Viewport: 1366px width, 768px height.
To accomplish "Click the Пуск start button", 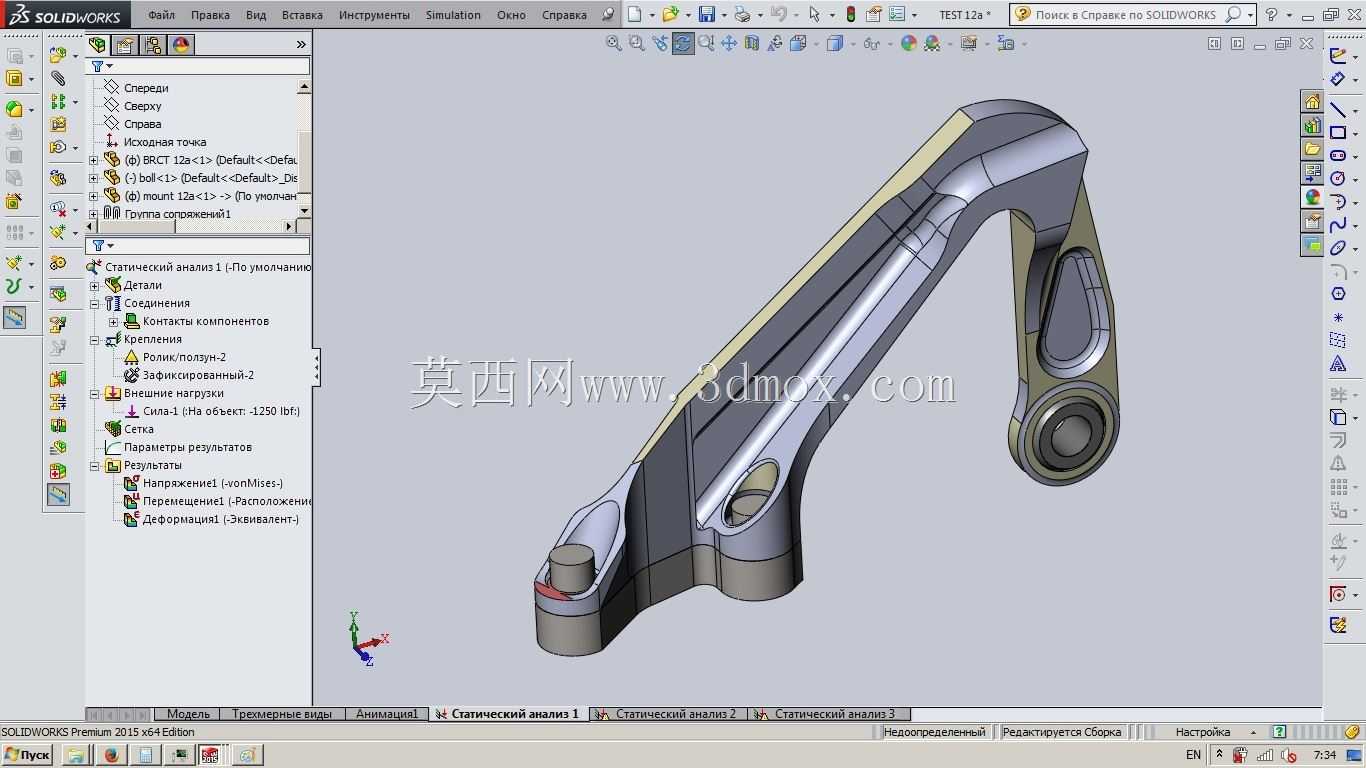I will click(27, 755).
